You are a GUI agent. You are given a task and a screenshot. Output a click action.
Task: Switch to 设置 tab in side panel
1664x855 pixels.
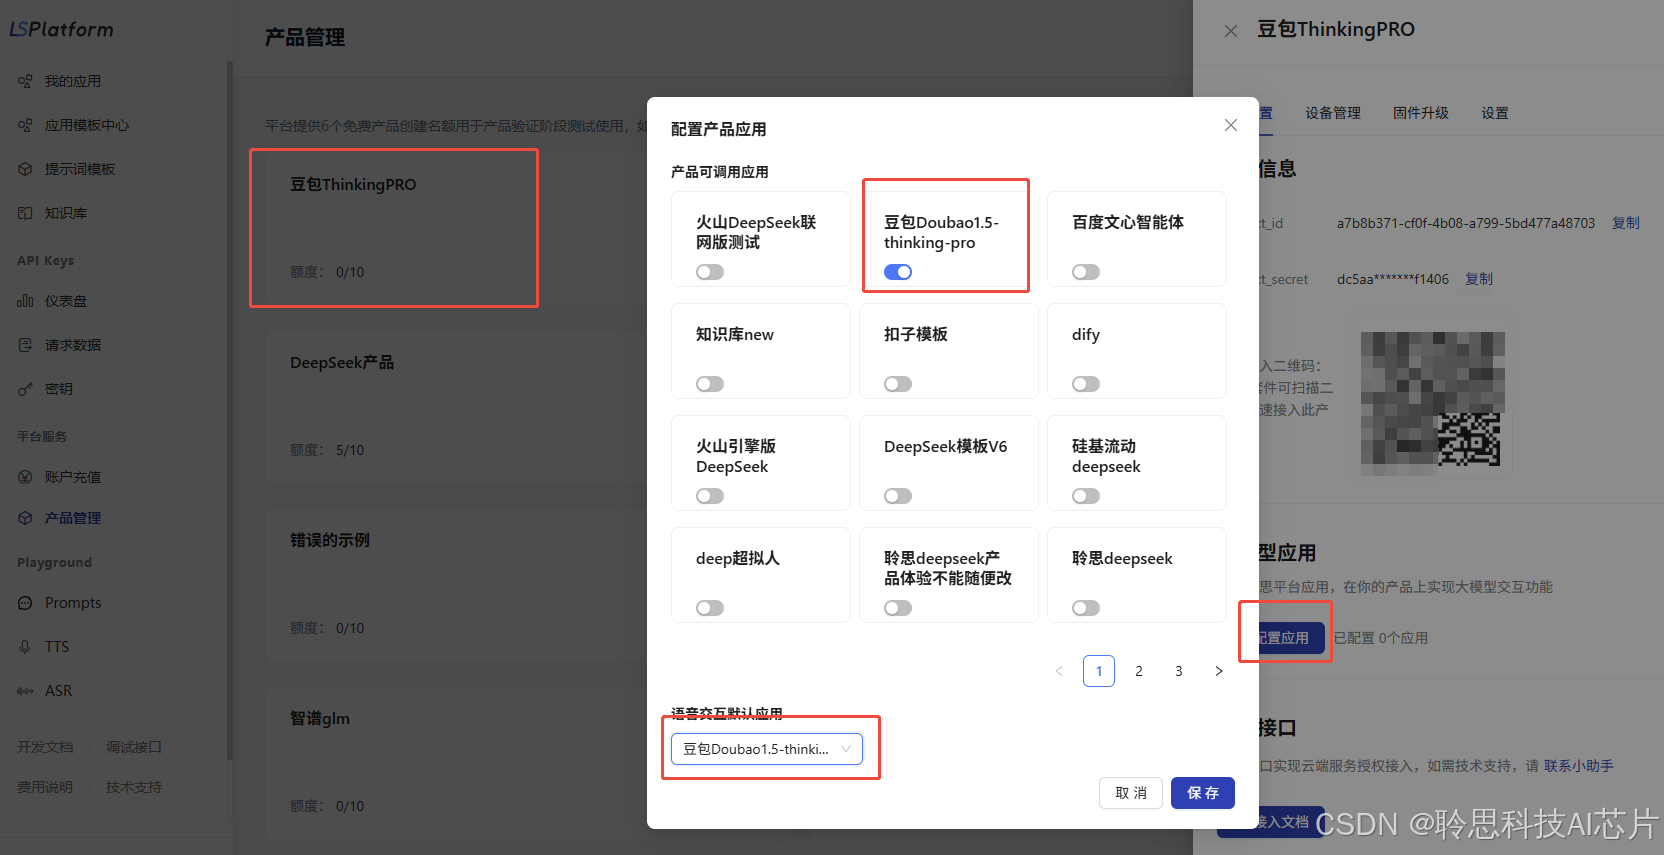[x=1495, y=113]
